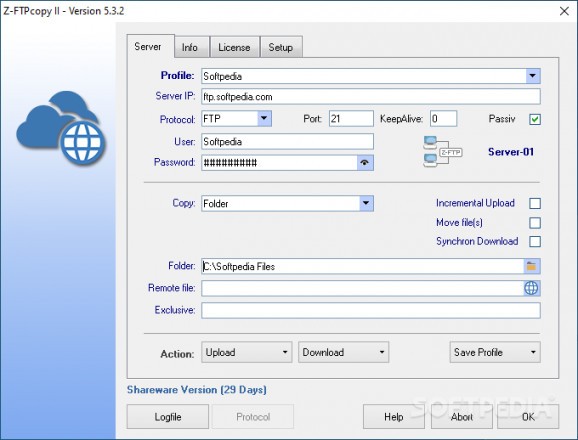The width and height of the screenshot is (578, 440).
Task: Click the disabled Protocol button
Action: [253, 417]
